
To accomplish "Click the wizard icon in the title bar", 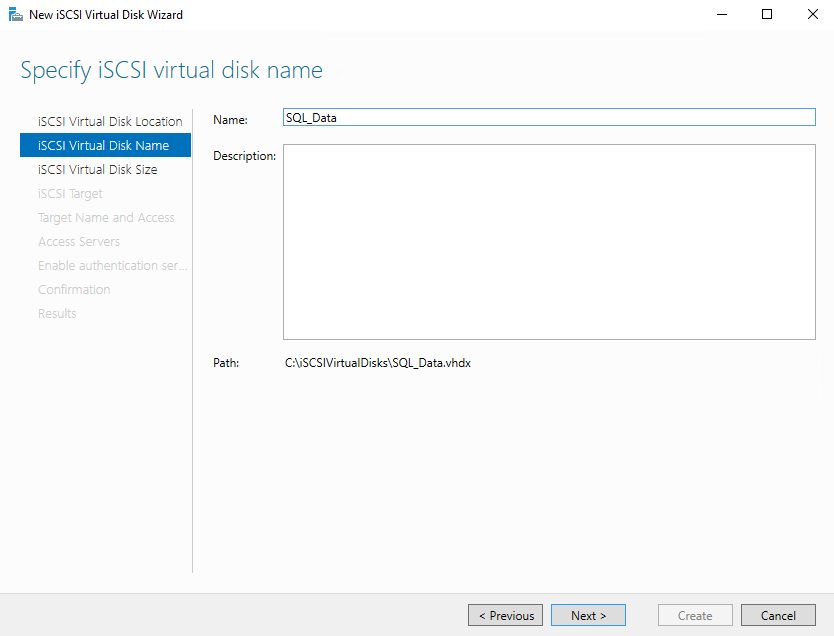I will (x=15, y=15).
